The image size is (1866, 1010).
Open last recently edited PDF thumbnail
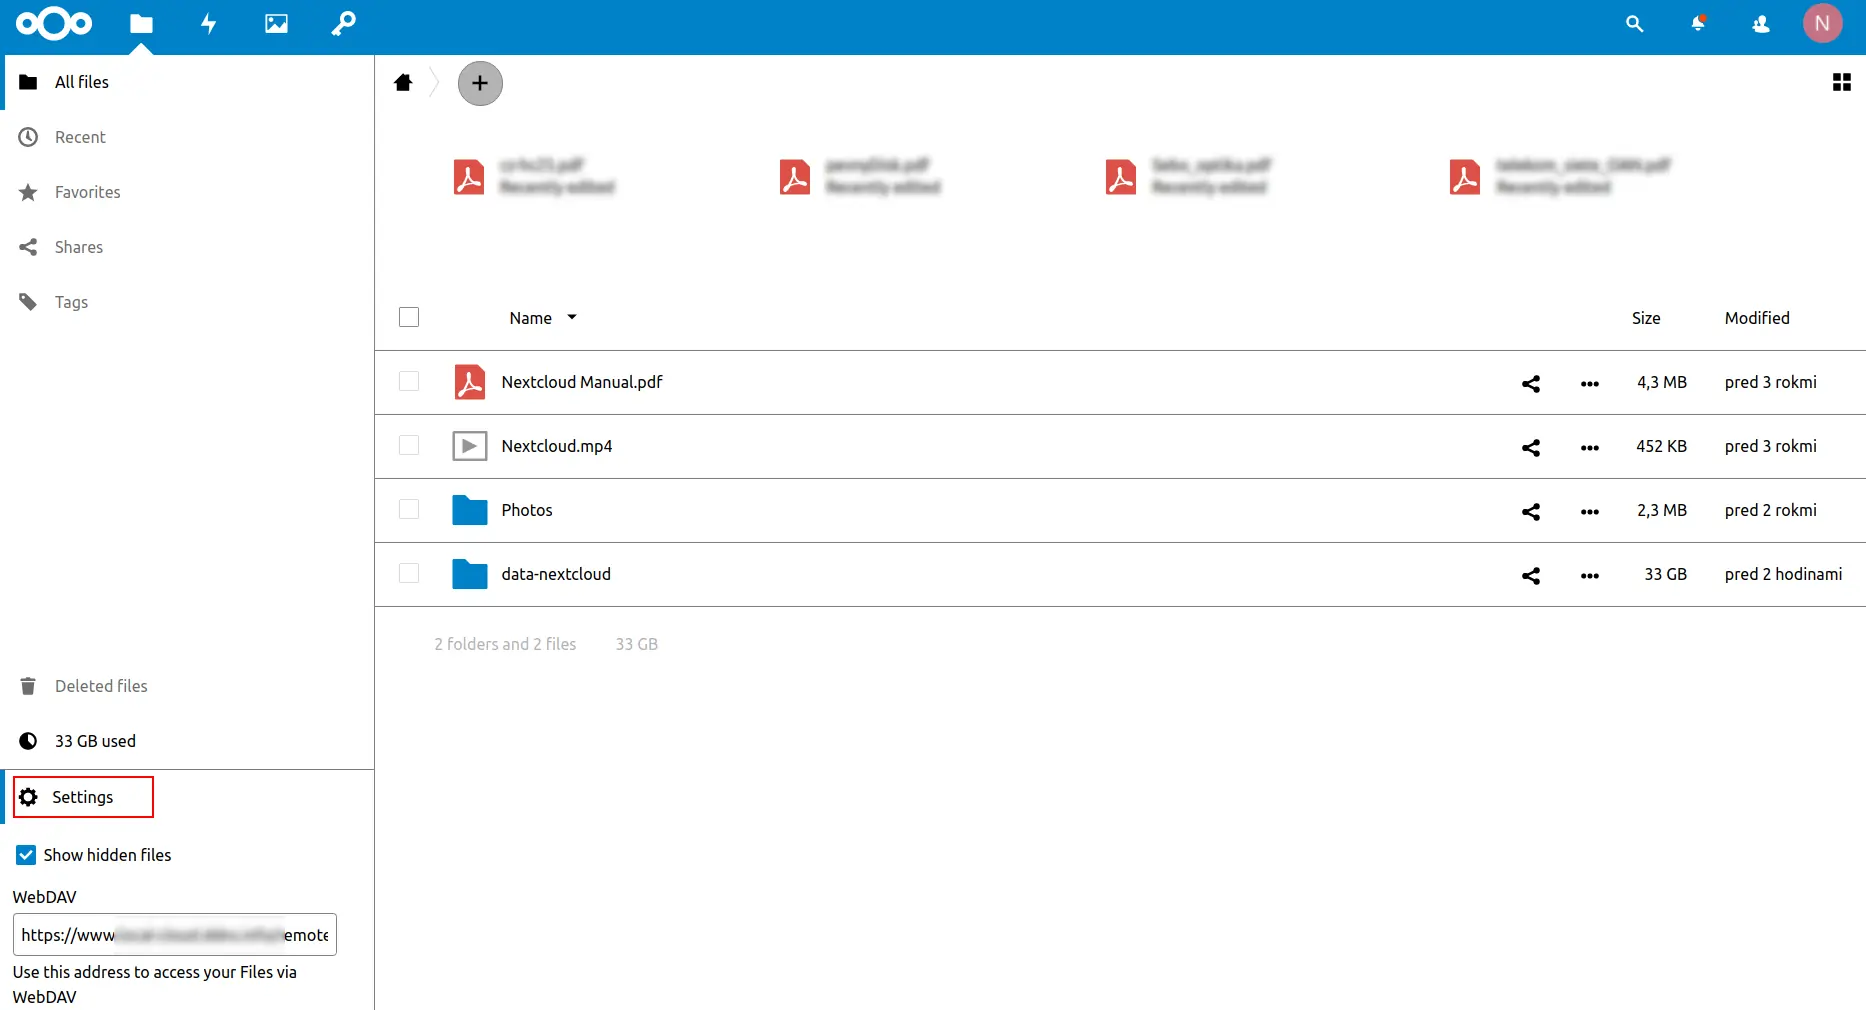click(x=1465, y=176)
